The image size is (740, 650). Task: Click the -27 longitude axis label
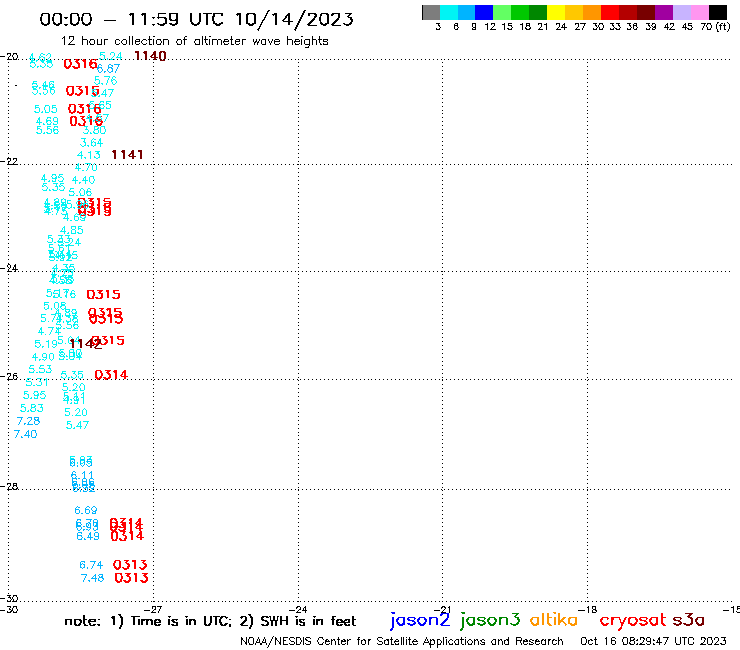[153, 610]
